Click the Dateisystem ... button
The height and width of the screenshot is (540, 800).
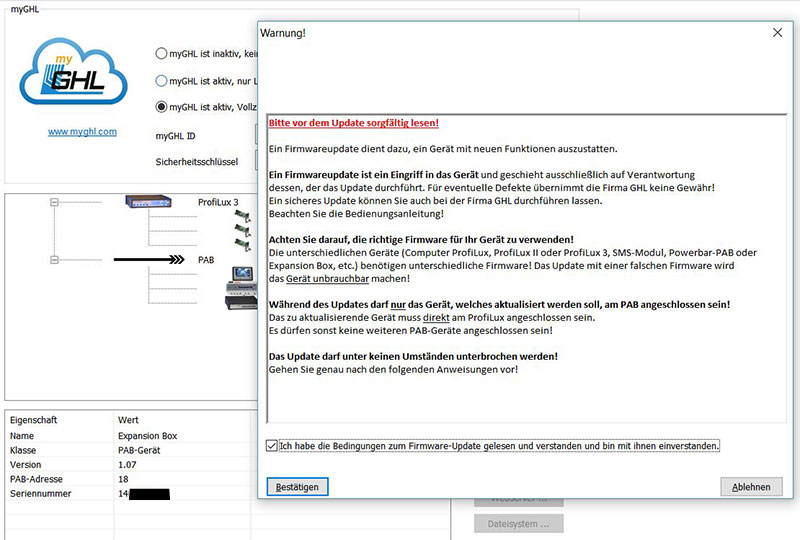518,524
